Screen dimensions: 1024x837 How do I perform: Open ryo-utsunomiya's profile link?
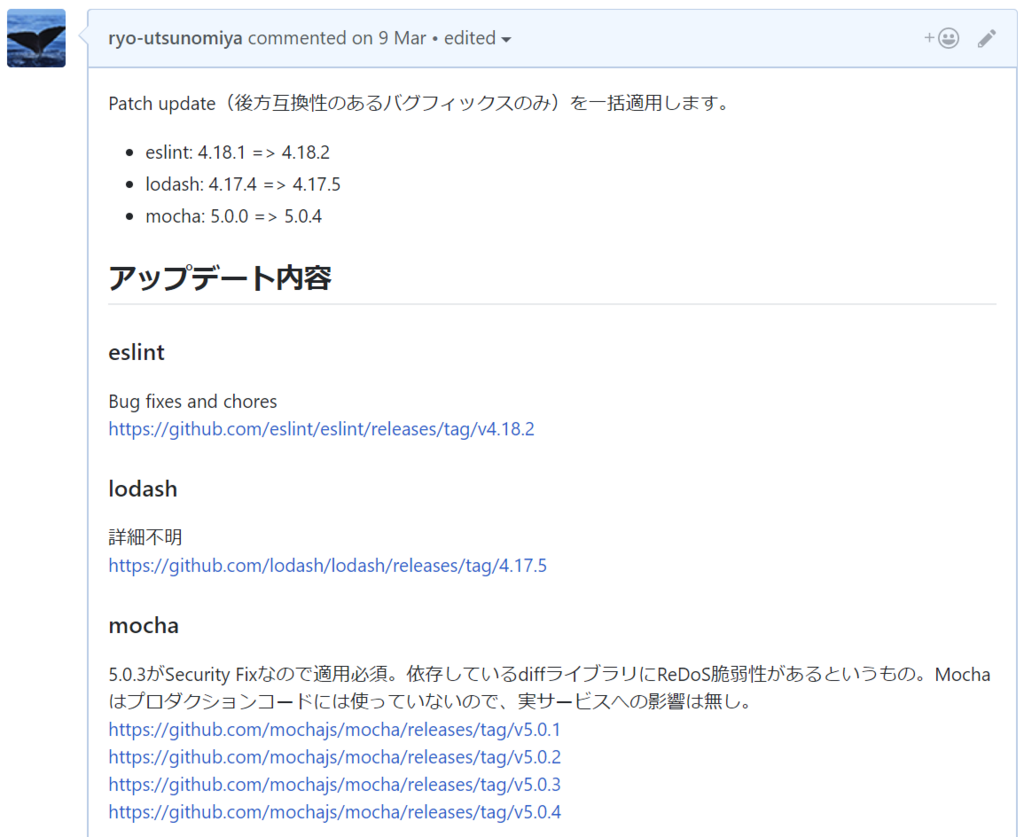click(175, 38)
